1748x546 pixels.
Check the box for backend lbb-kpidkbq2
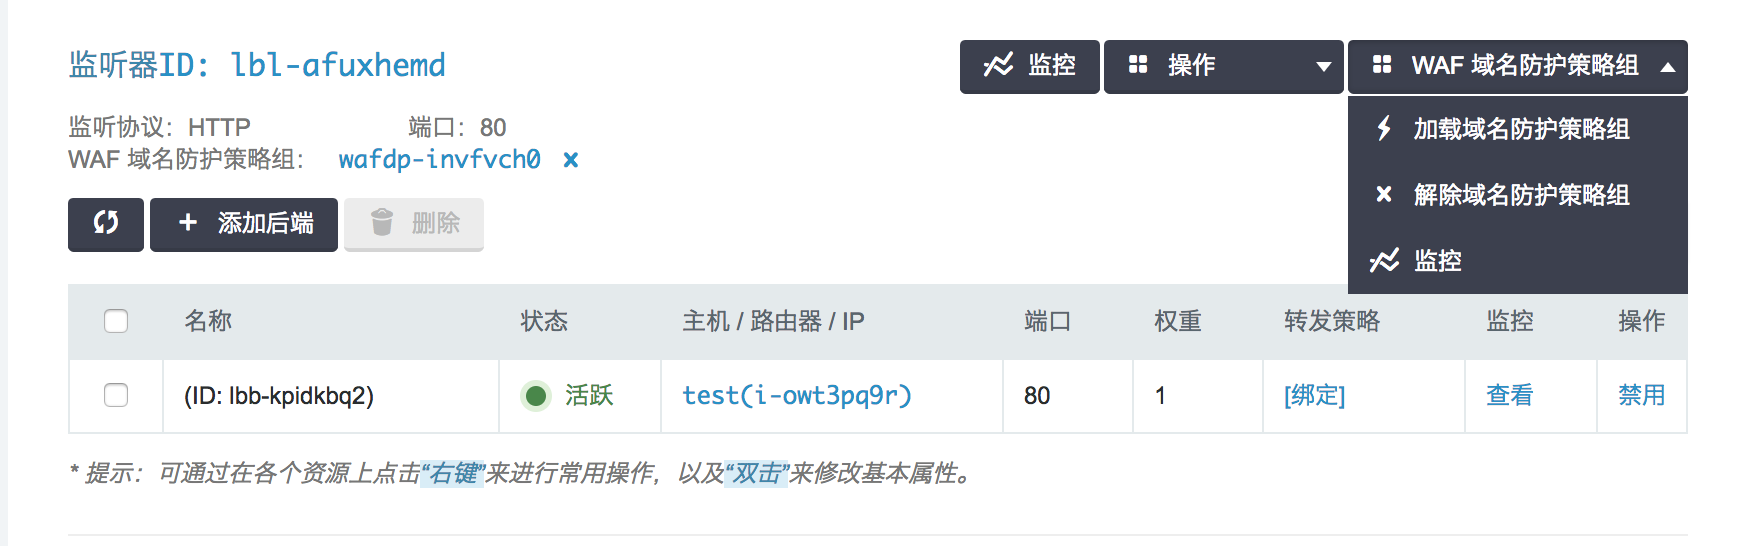point(116,395)
